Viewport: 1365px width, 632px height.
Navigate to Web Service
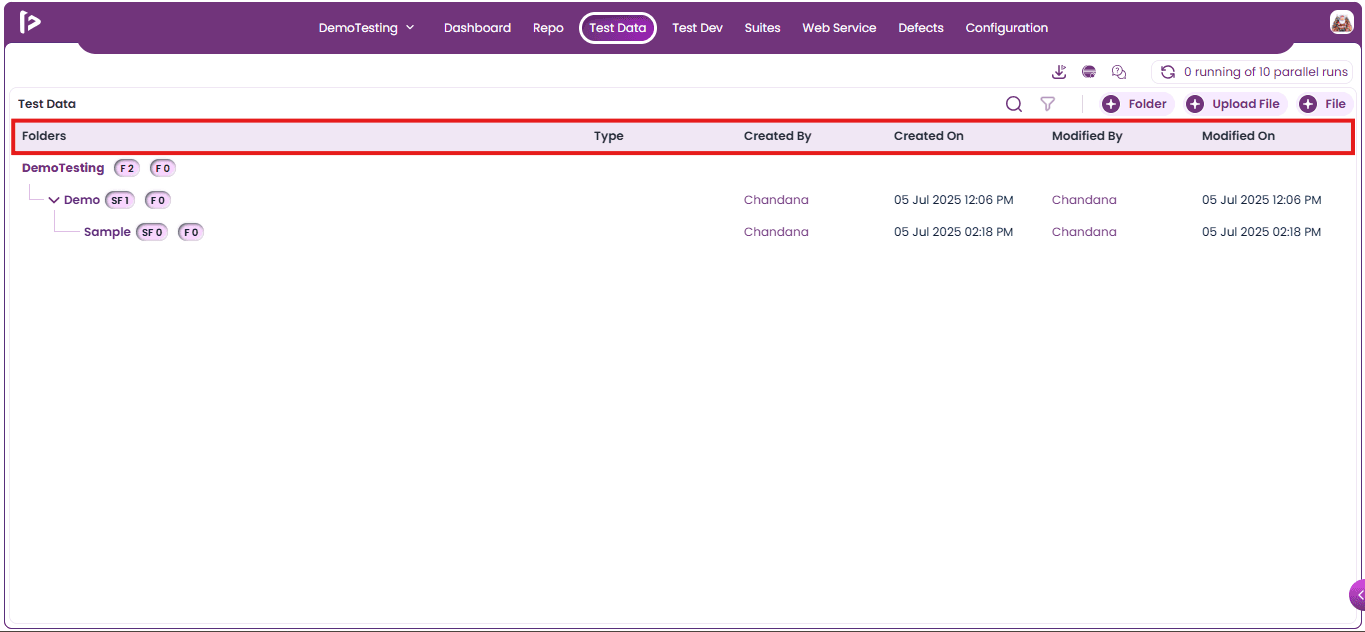839,28
